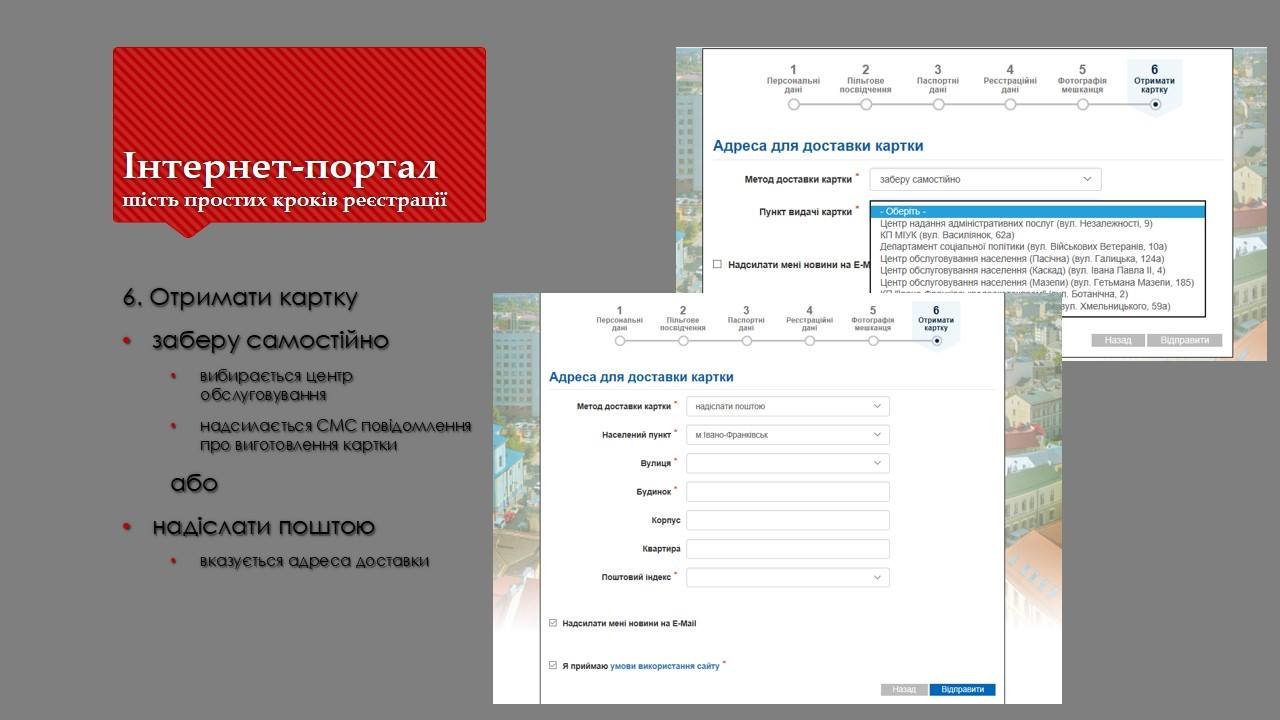
Task: Click the 'Населений пункт' field label
Action: (636, 435)
